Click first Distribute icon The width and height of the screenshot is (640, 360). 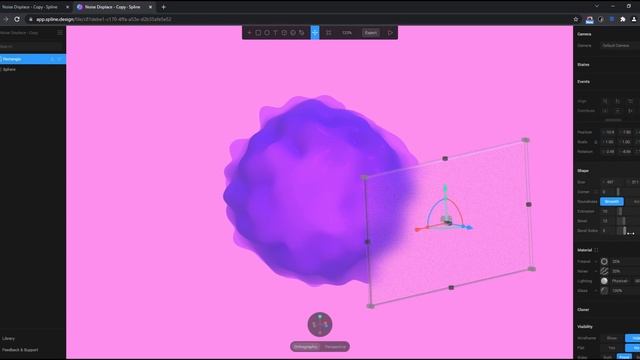click(605, 111)
